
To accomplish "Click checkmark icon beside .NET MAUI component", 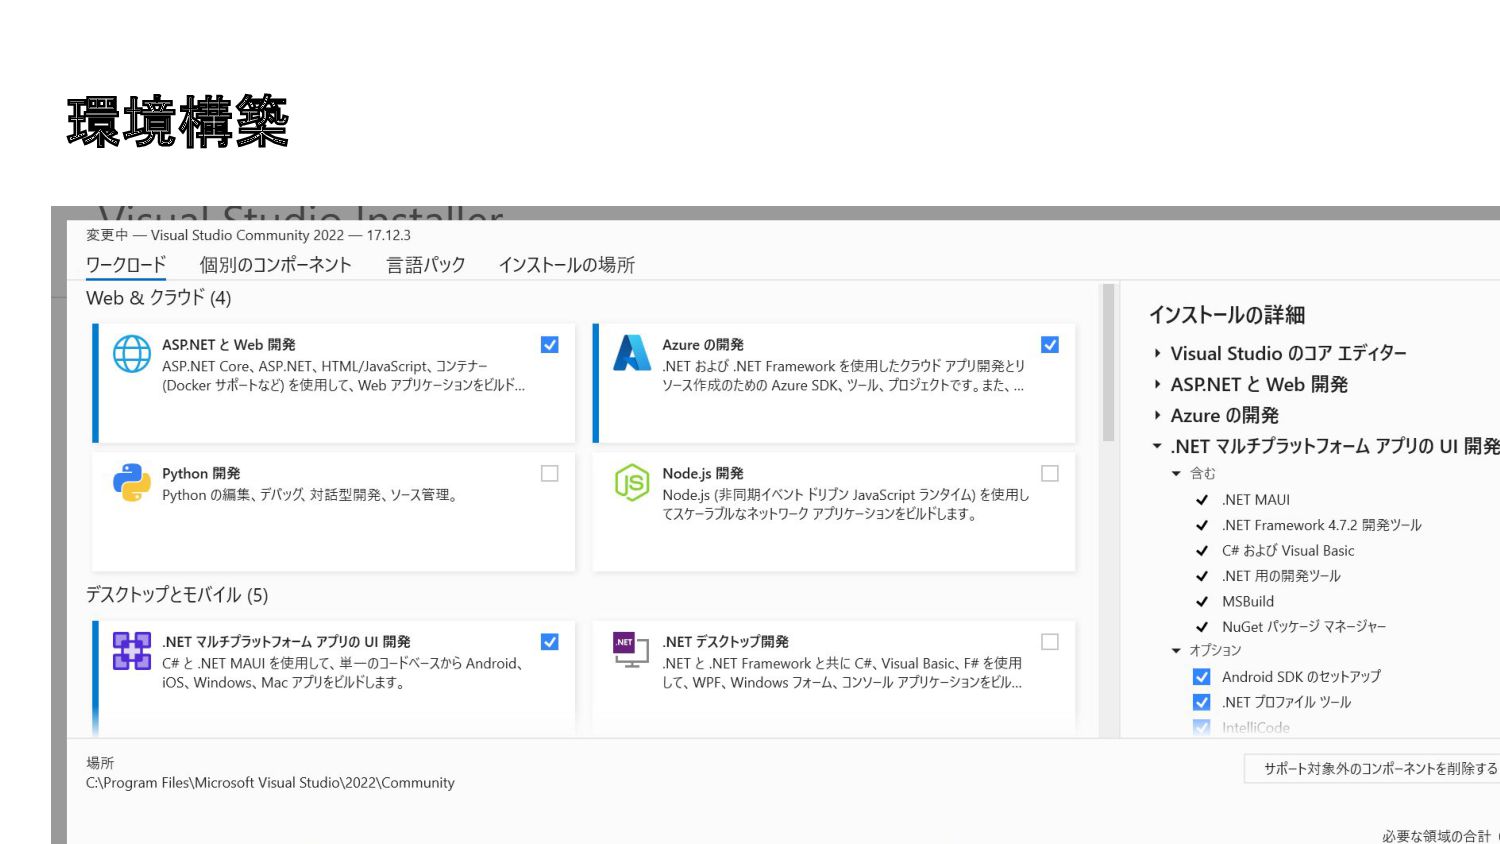I will pyautogui.click(x=1202, y=500).
